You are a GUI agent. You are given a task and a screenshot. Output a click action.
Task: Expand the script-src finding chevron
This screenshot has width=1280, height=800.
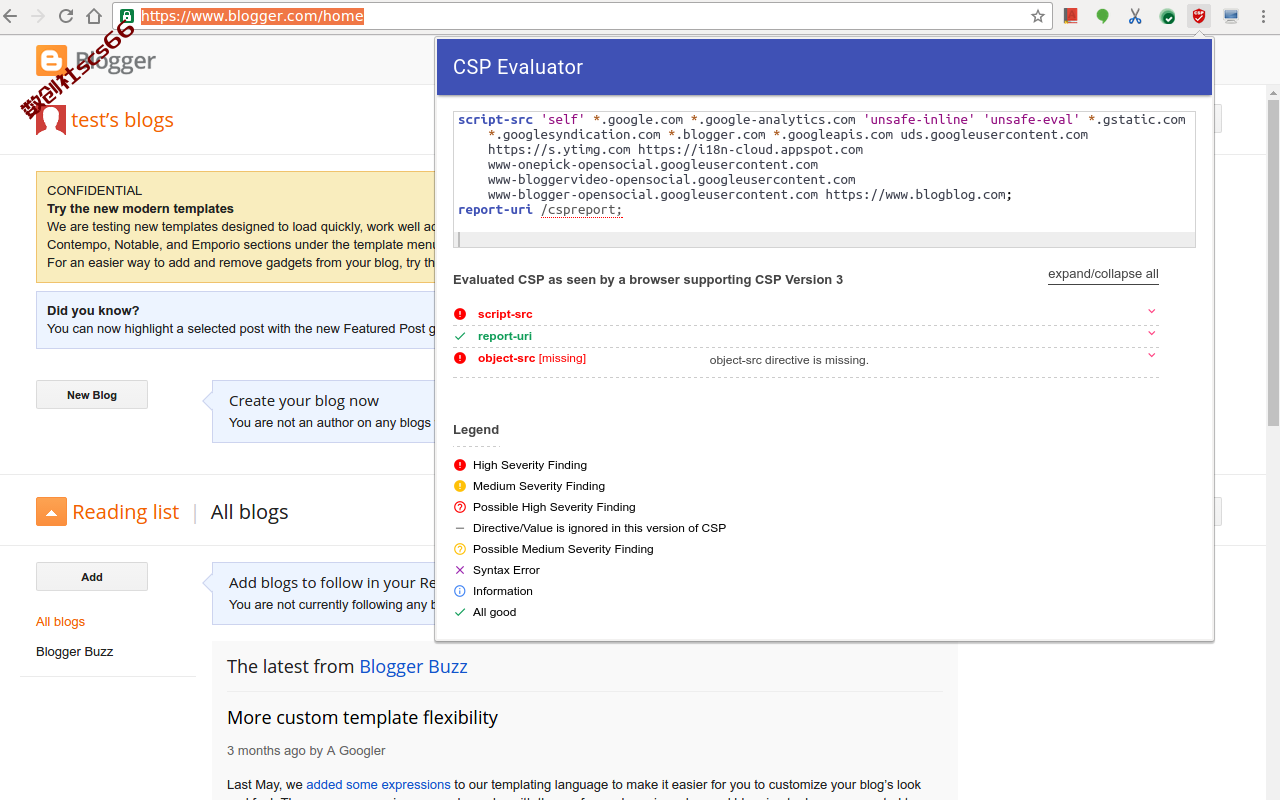coord(1152,311)
